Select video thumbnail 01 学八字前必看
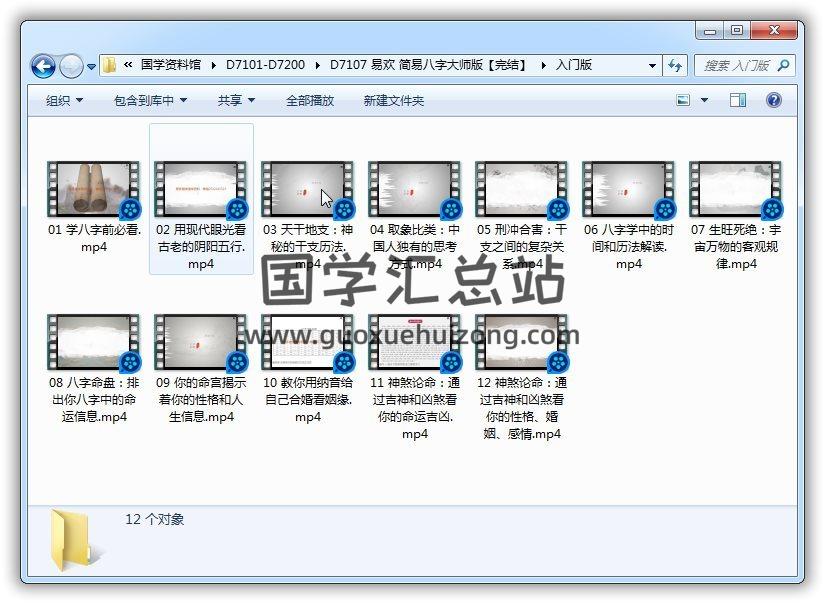The width and height of the screenshot is (825, 604). (94, 189)
